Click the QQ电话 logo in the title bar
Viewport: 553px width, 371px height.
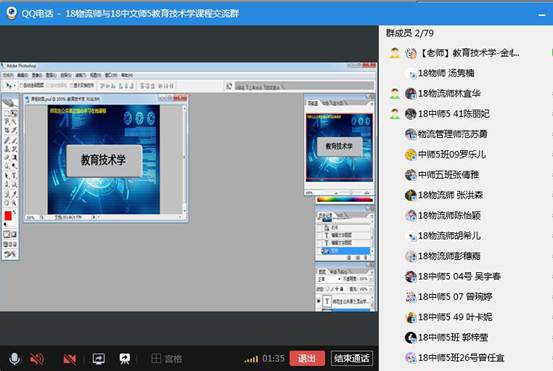click(x=12, y=13)
